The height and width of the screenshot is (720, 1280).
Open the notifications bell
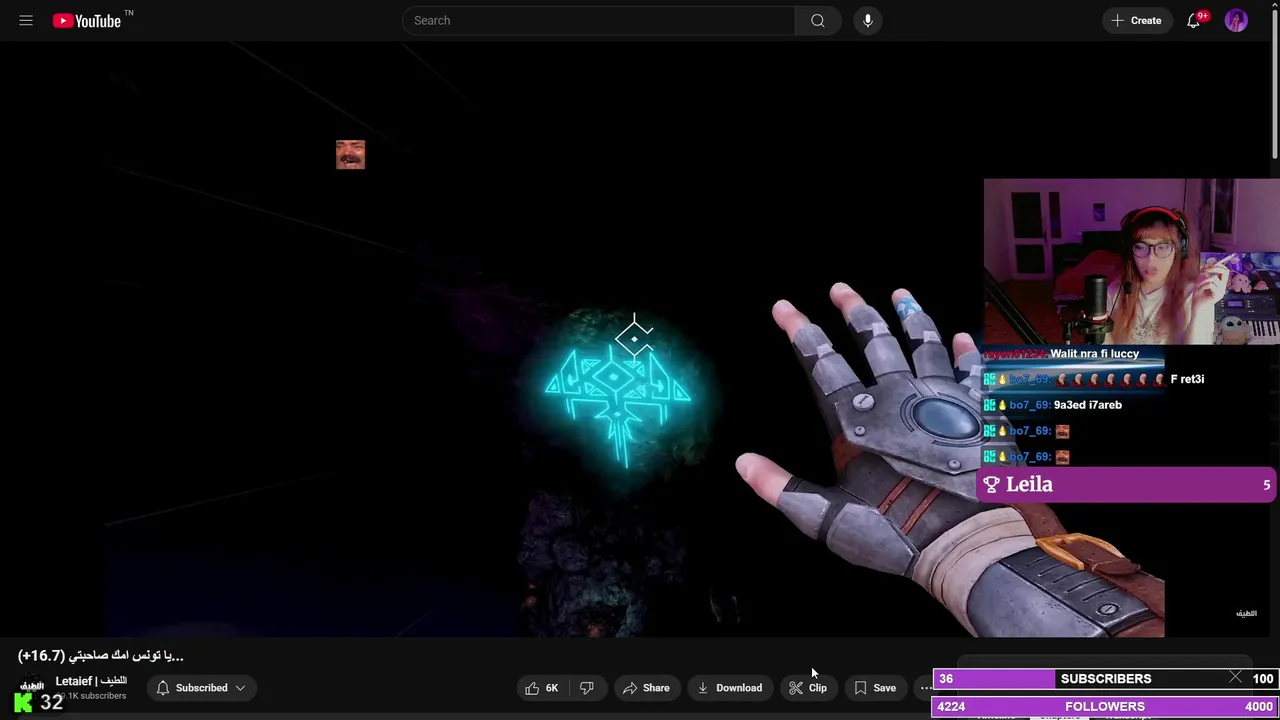click(x=1193, y=20)
